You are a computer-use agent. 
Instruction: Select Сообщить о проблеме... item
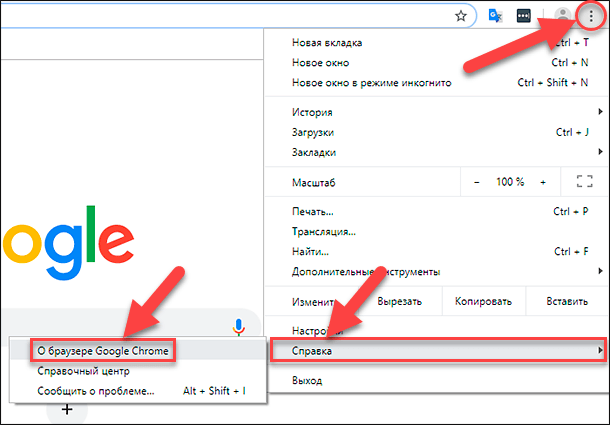(x=138, y=391)
